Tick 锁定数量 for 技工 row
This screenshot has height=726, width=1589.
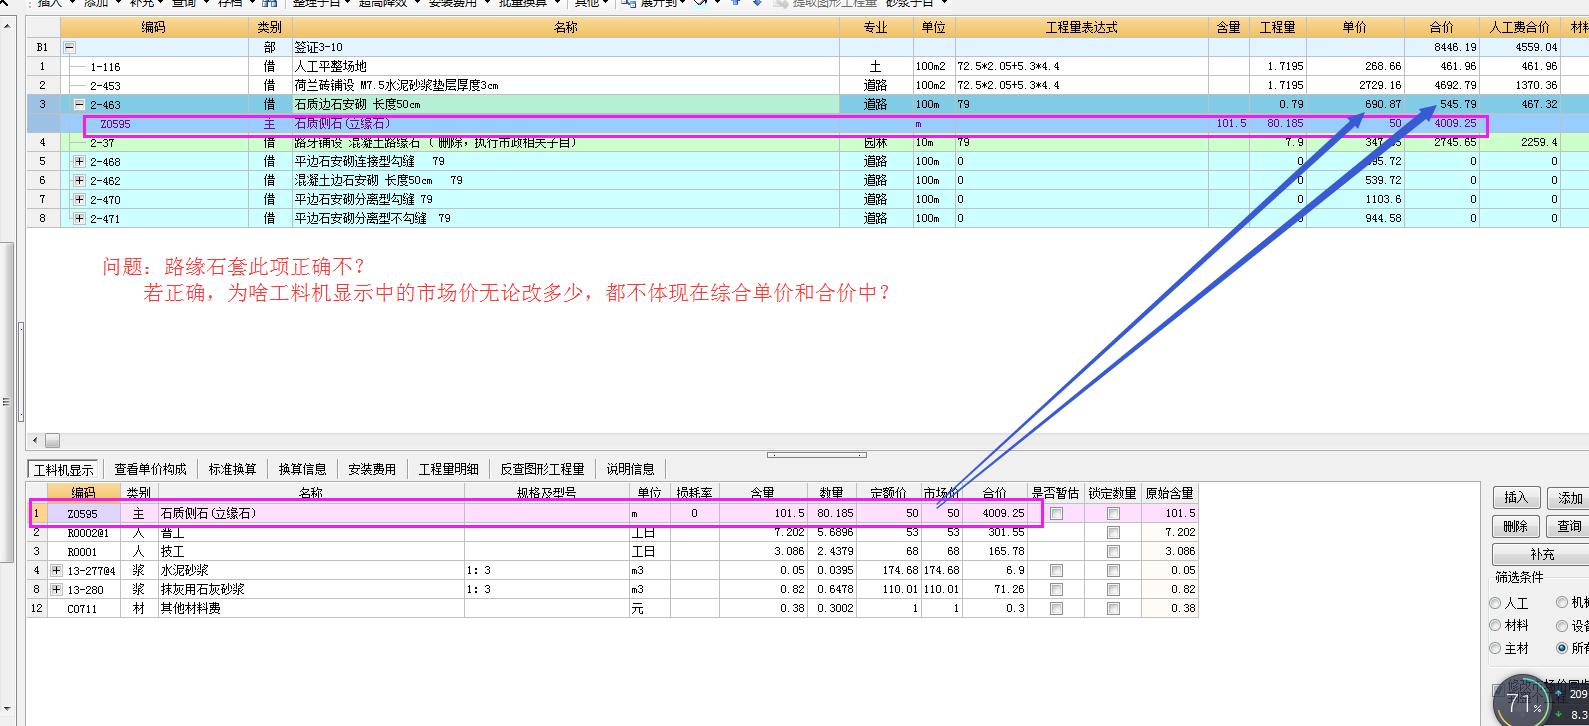pos(1113,551)
